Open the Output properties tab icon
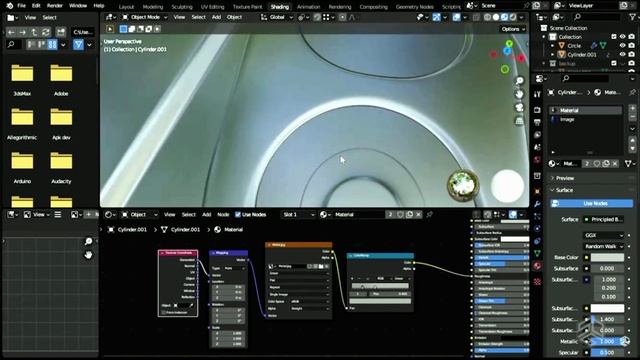The image size is (640, 360). pyautogui.click(x=538, y=122)
